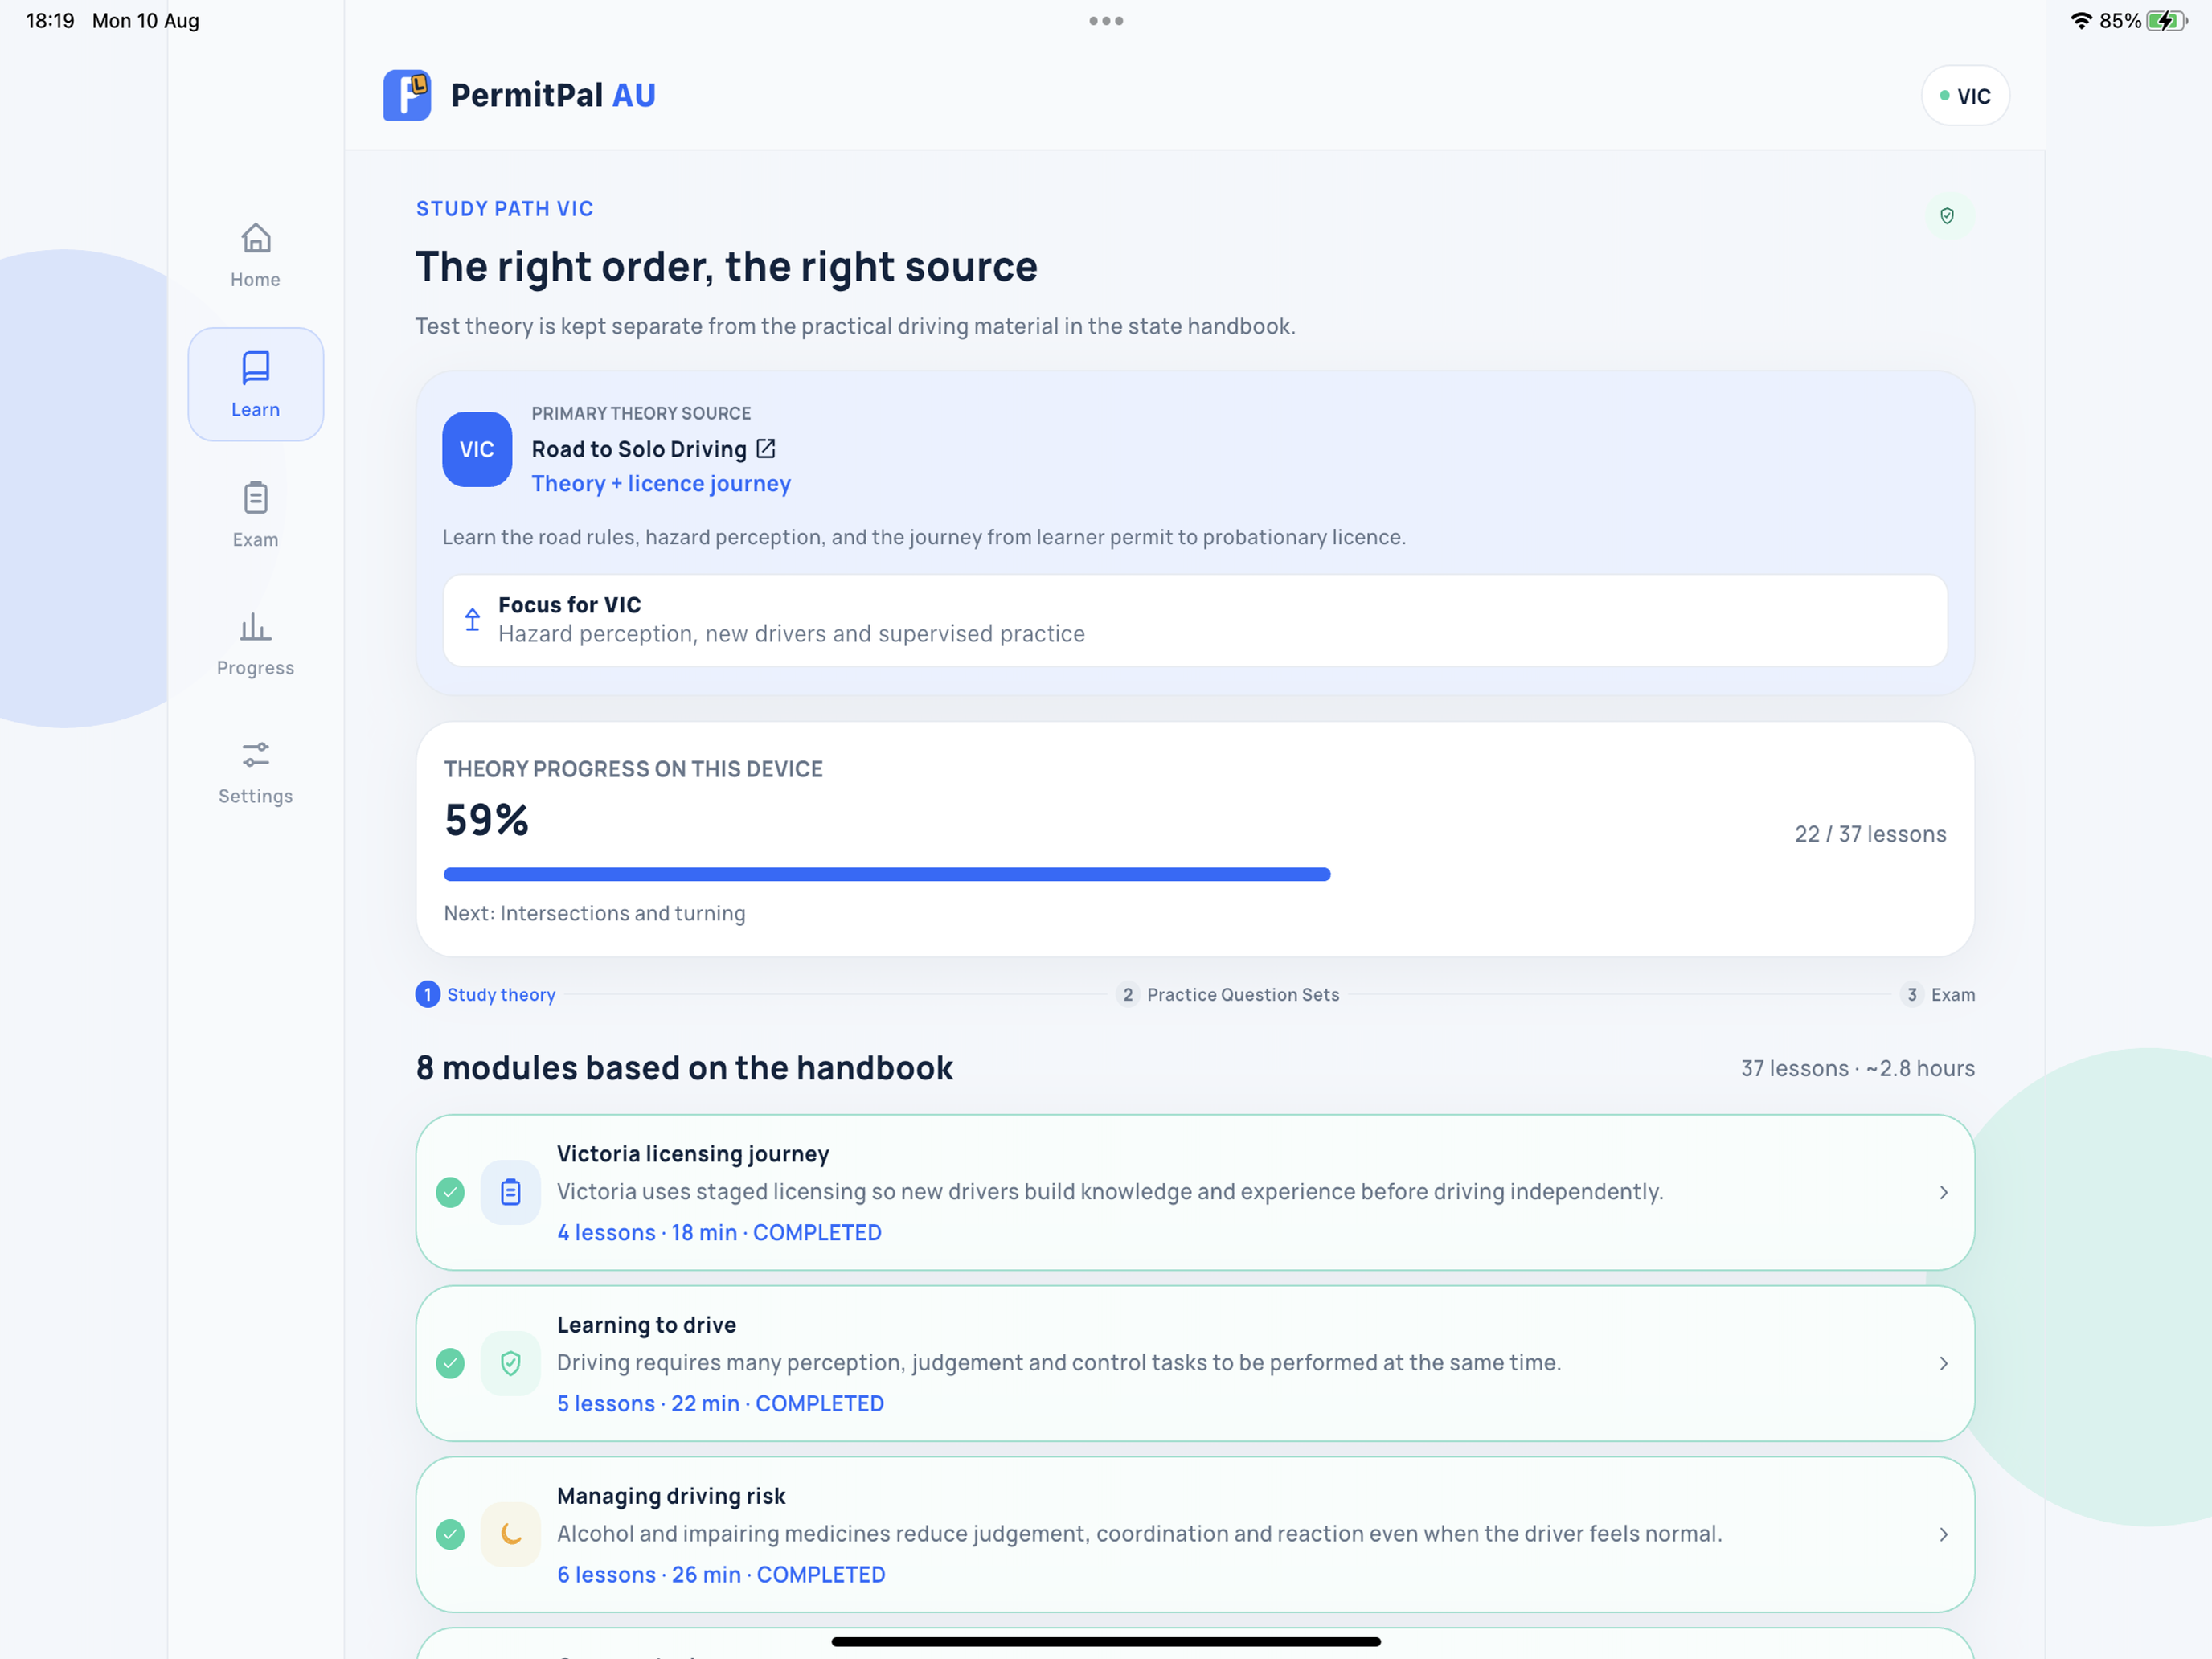Tap the shield icon of Learning to drive
This screenshot has height=1659, width=2212.
tap(510, 1363)
